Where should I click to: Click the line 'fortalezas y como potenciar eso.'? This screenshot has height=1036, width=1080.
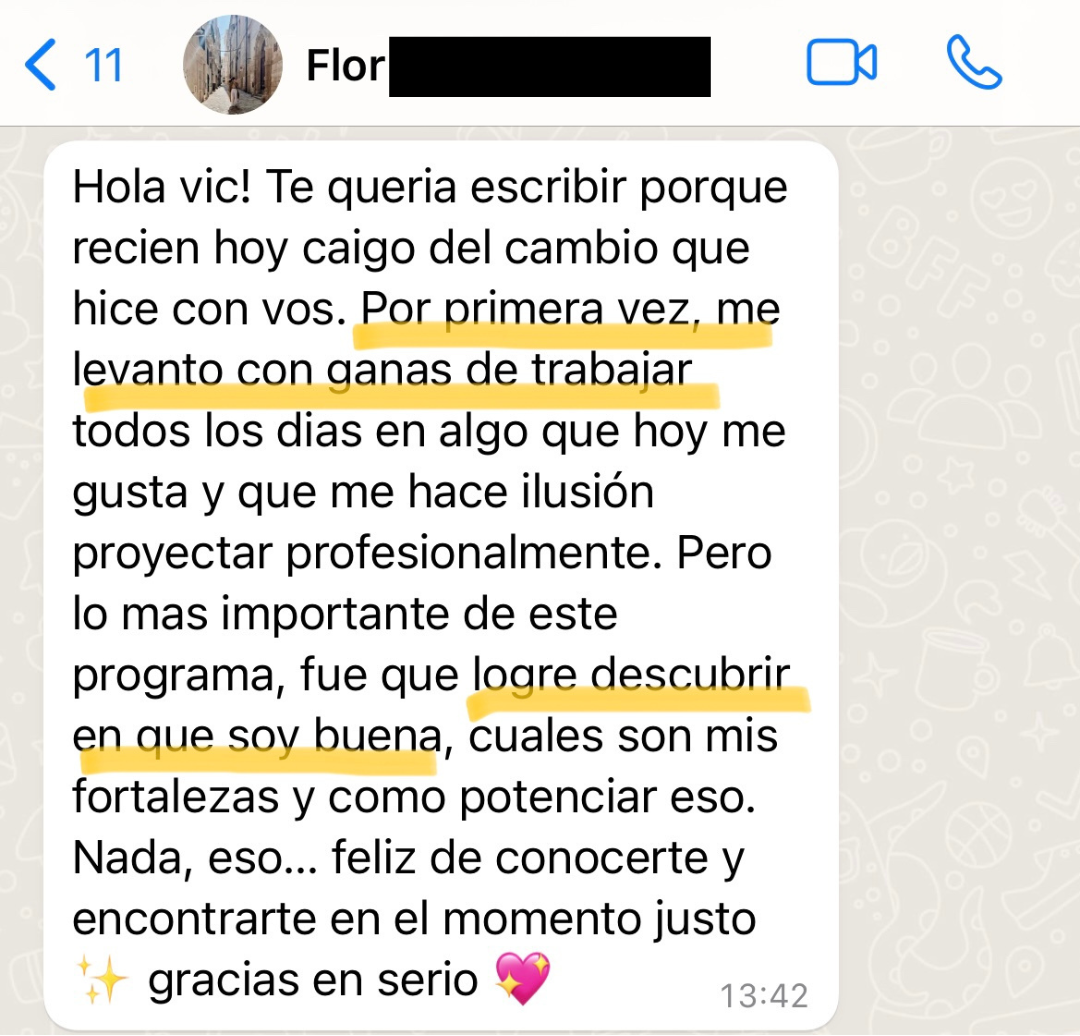pyautogui.click(x=414, y=798)
